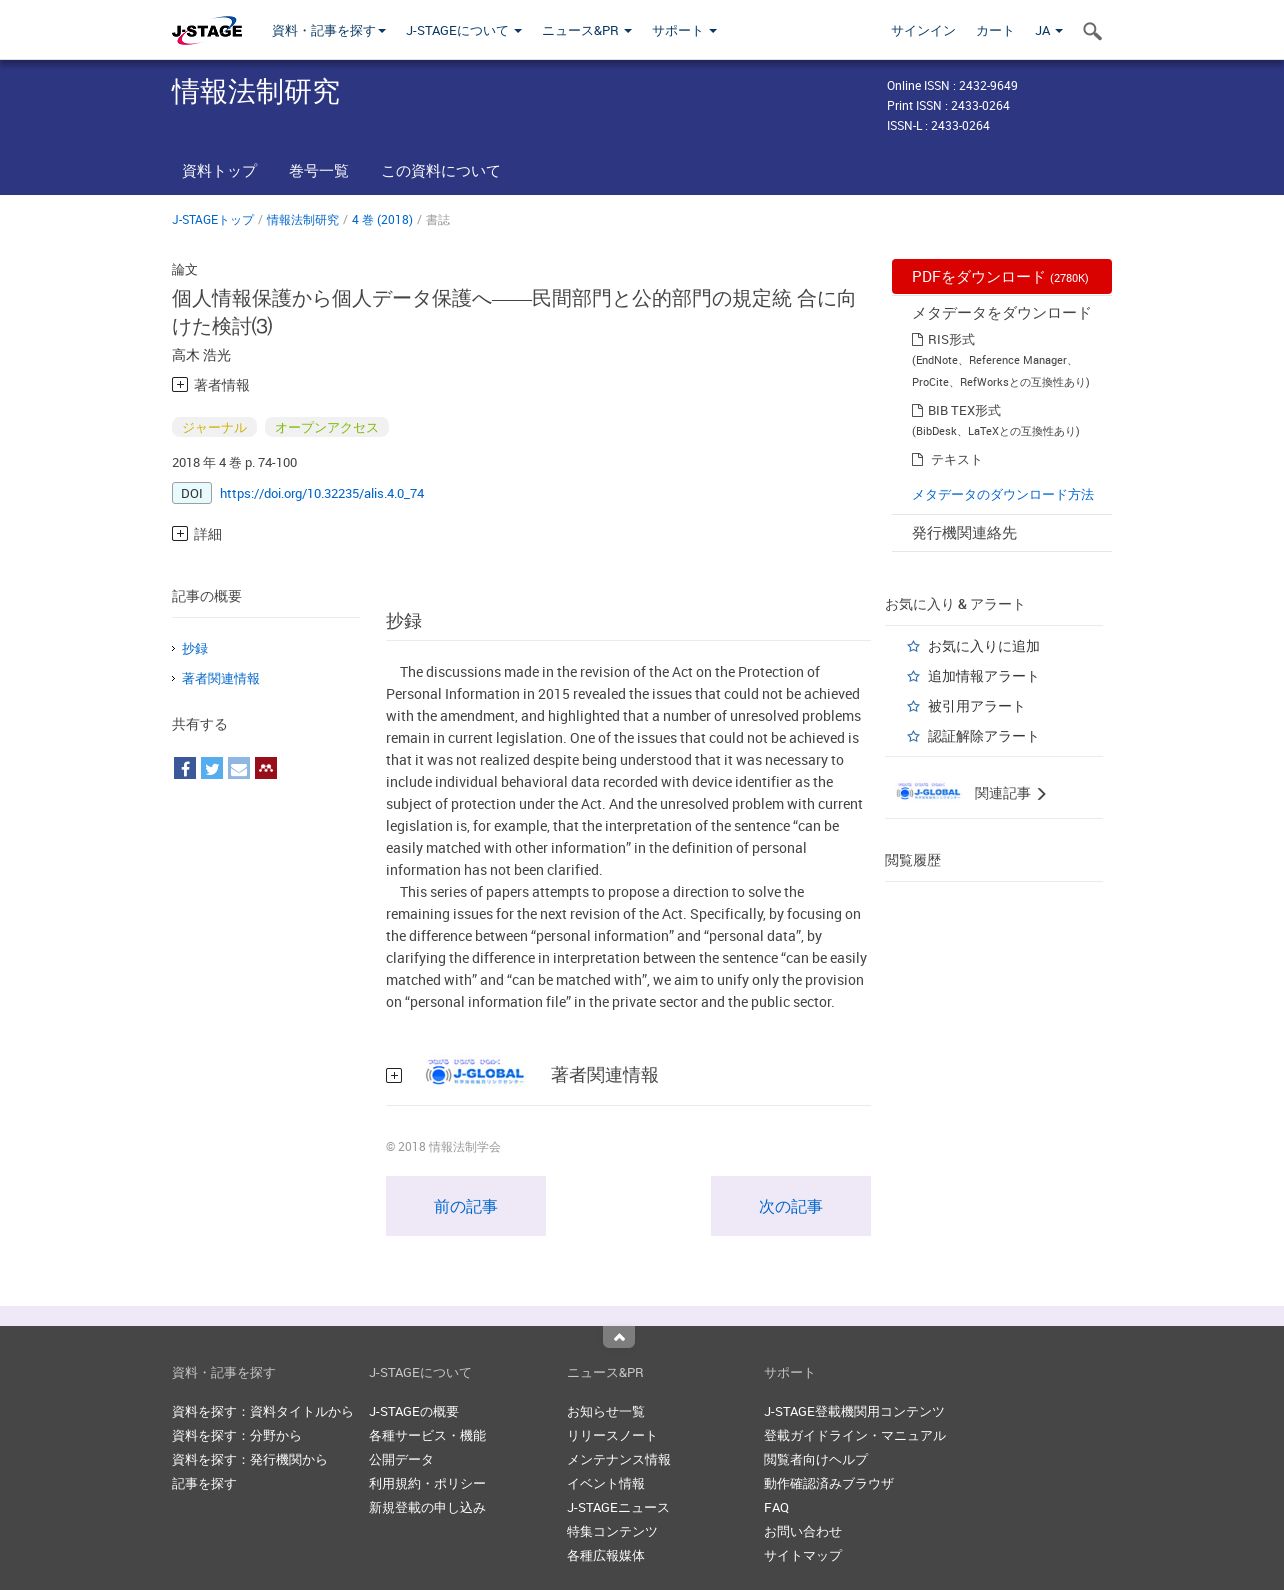Share article by email icon
1284x1590 pixels.
point(239,768)
